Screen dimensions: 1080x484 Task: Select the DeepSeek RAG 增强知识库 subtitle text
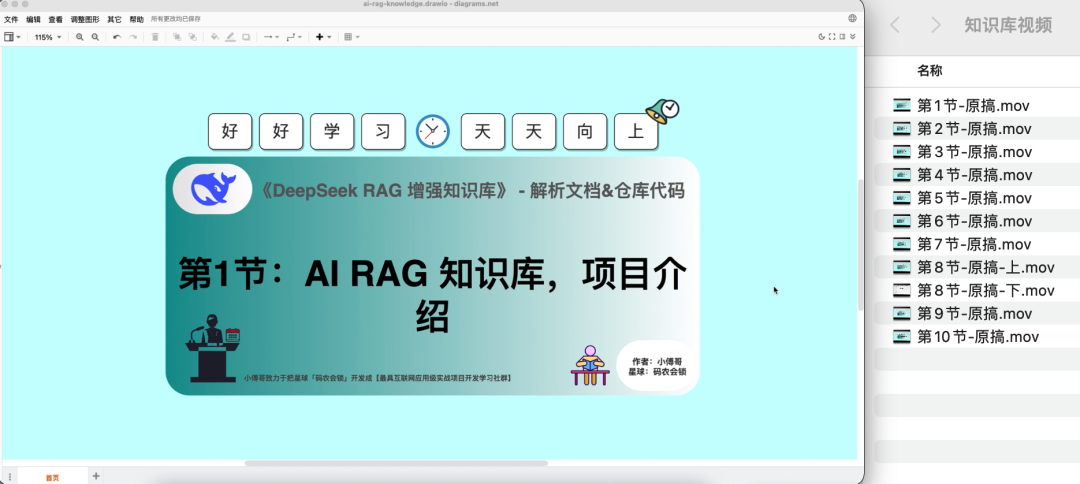tap(472, 191)
